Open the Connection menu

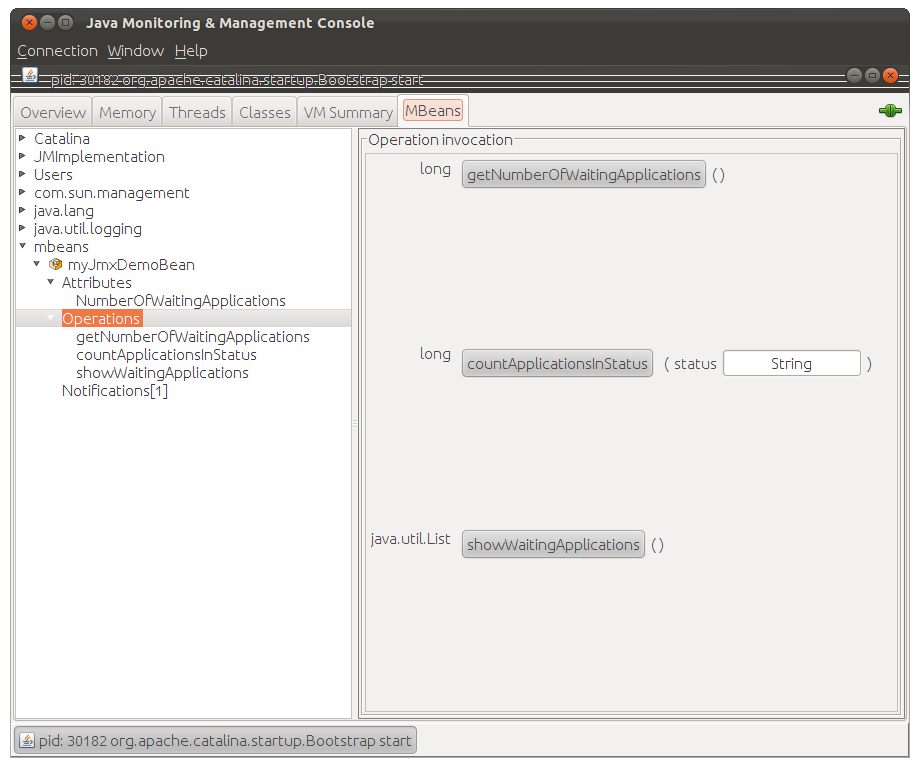(x=57, y=51)
